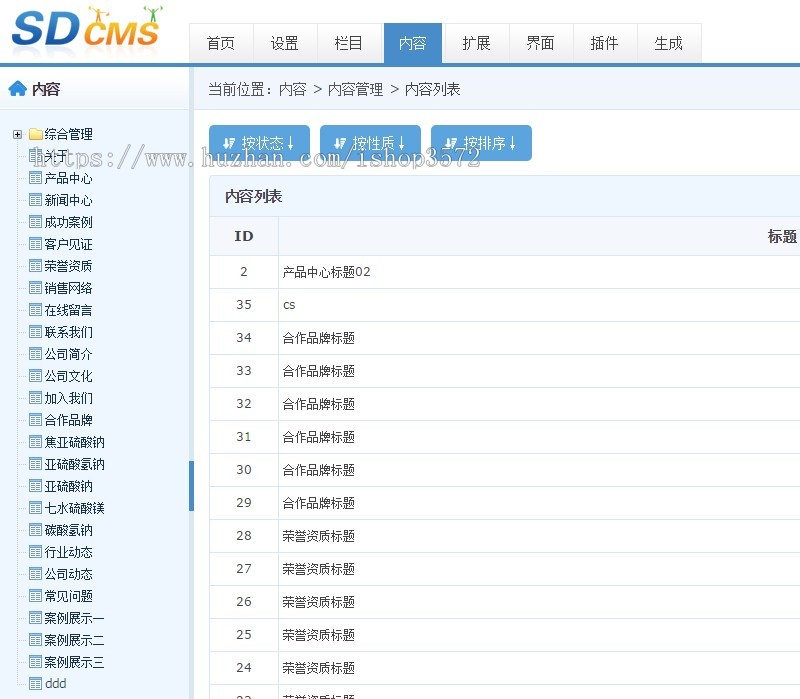800x699 pixels.
Task: Click the ID column header
Action: (242, 236)
